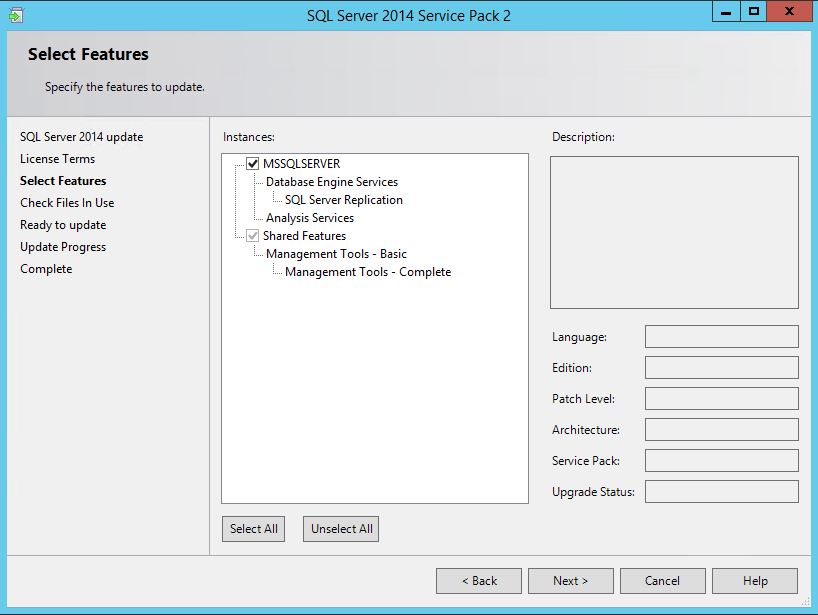818x615 pixels.
Task: Select Database Engine Services tree item
Action: click(331, 182)
